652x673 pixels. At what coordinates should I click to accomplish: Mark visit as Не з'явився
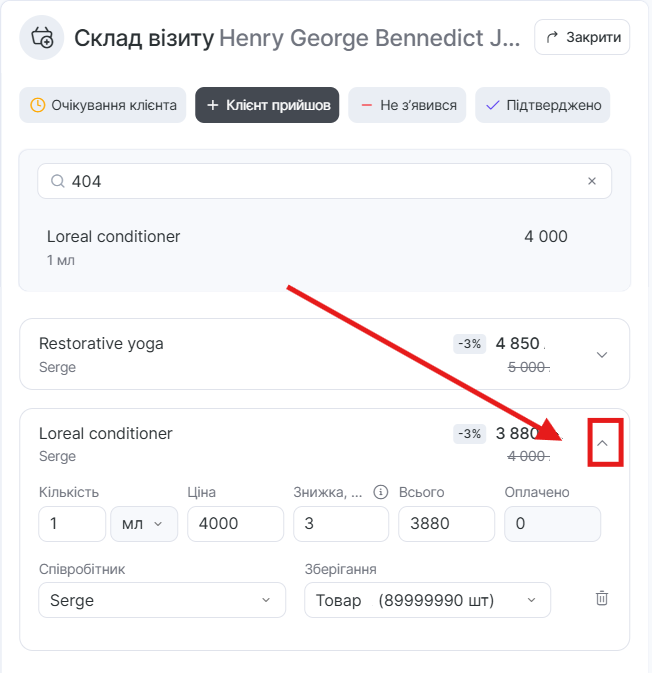[408, 105]
